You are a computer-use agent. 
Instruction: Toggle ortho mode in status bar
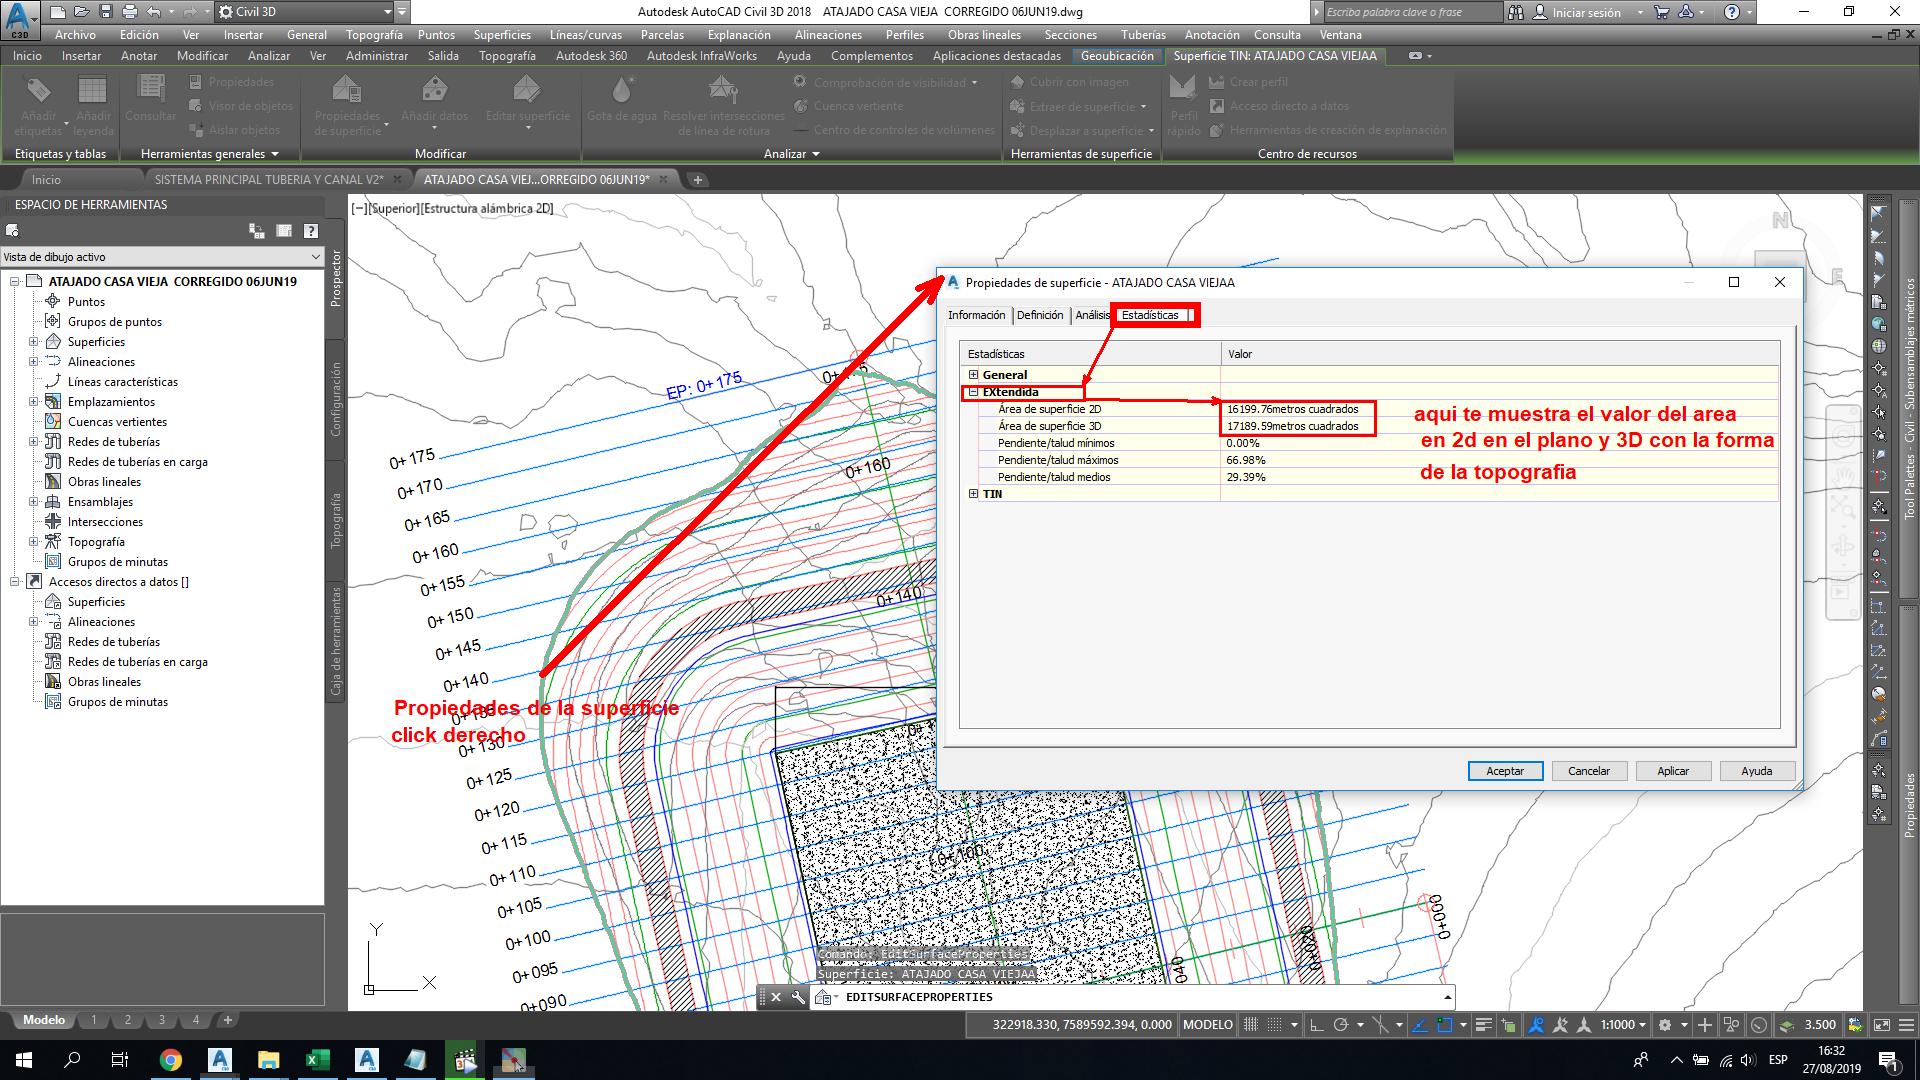click(1316, 1025)
